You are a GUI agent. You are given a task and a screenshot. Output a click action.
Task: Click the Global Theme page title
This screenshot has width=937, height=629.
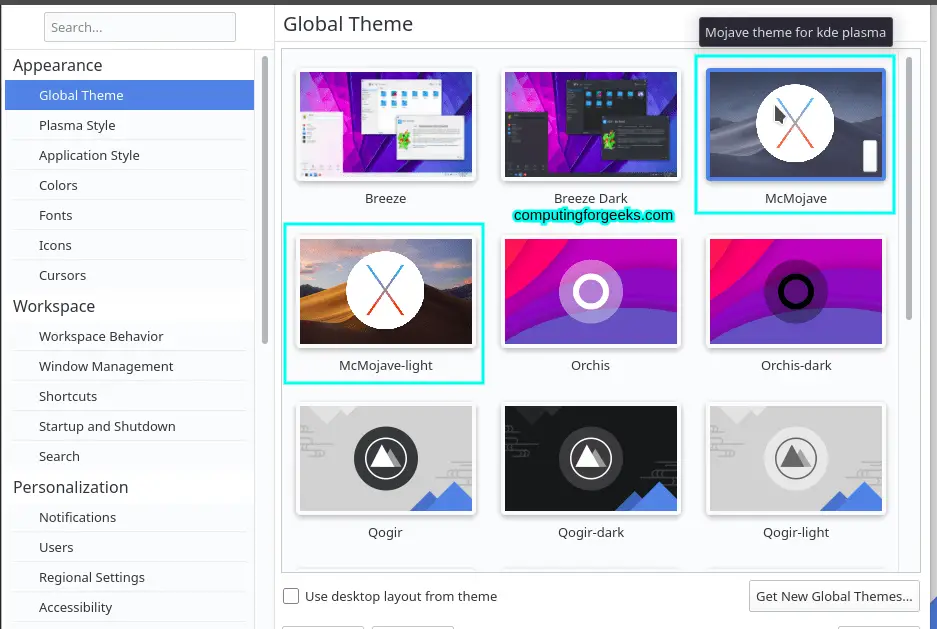[x=348, y=24]
